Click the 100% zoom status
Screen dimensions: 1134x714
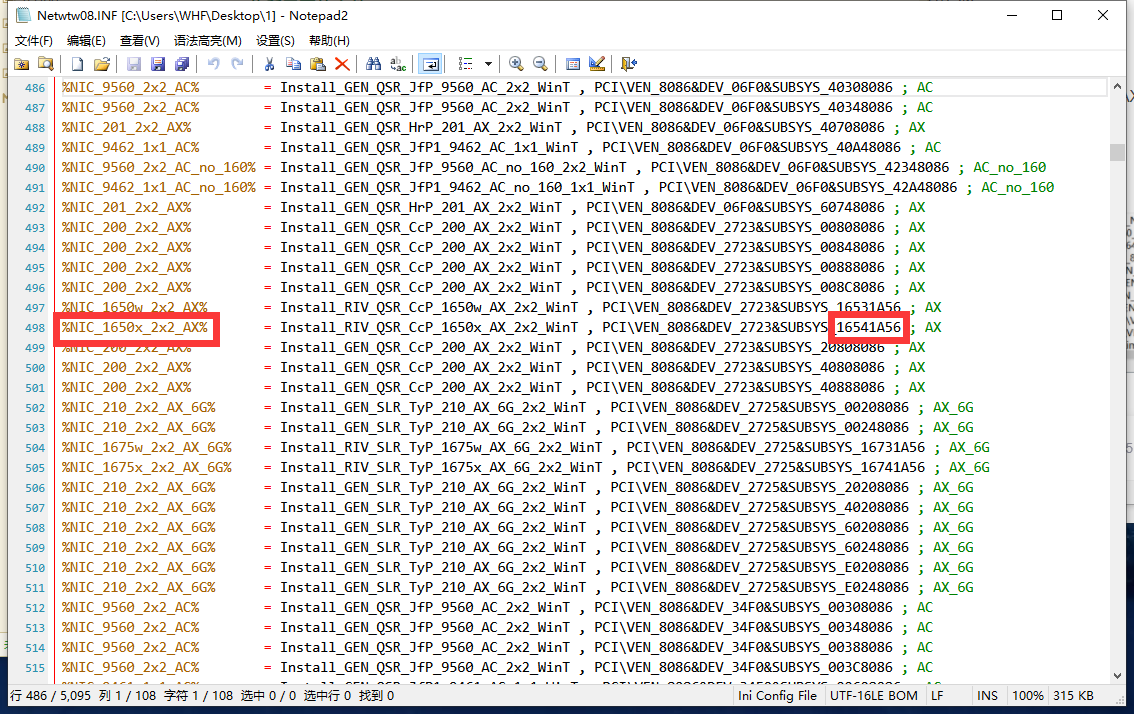click(1028, 696)
